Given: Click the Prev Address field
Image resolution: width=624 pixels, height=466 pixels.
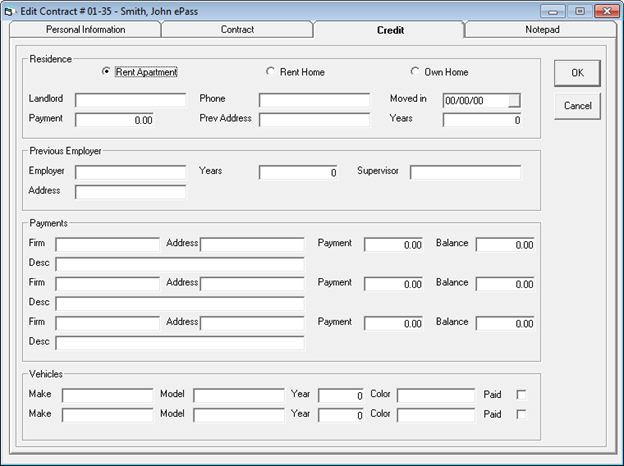Looking at the screenshot, I should 314,120.
